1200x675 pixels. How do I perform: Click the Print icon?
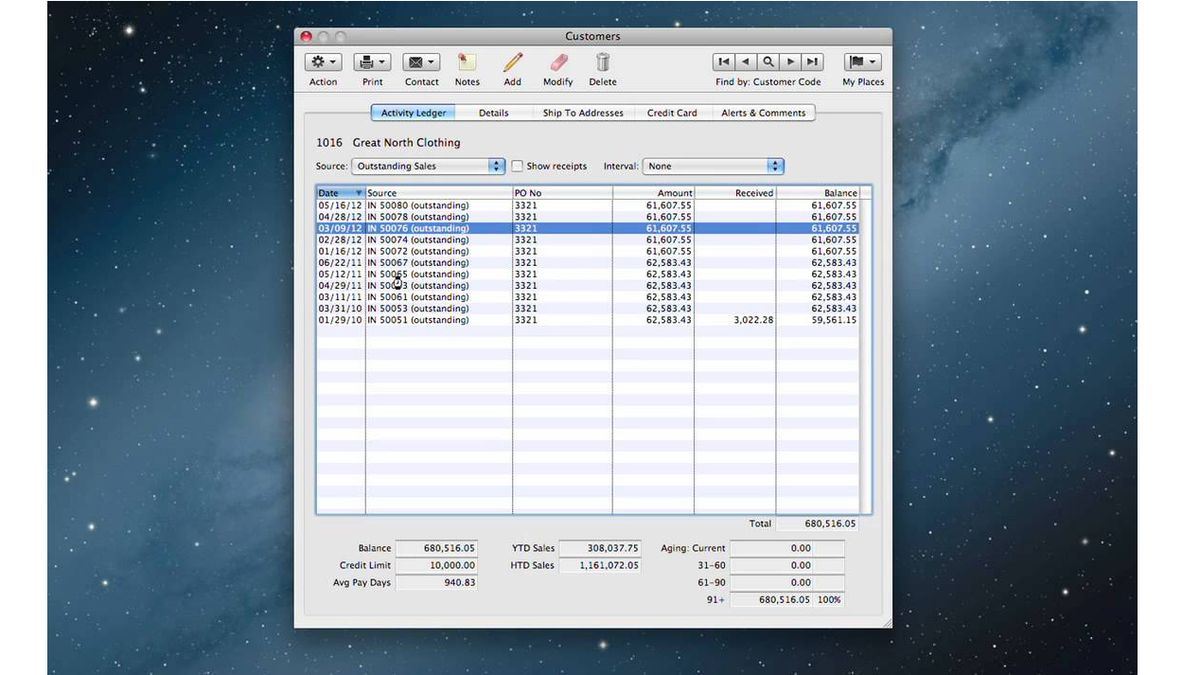point(371,62)
